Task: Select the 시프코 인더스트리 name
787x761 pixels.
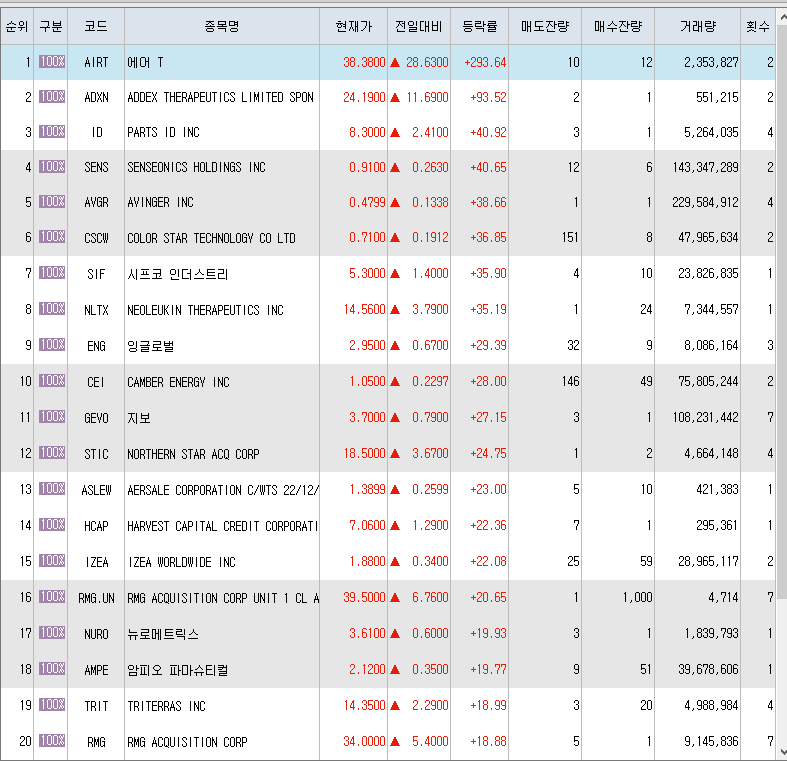Action: click(x=178, y=274)
